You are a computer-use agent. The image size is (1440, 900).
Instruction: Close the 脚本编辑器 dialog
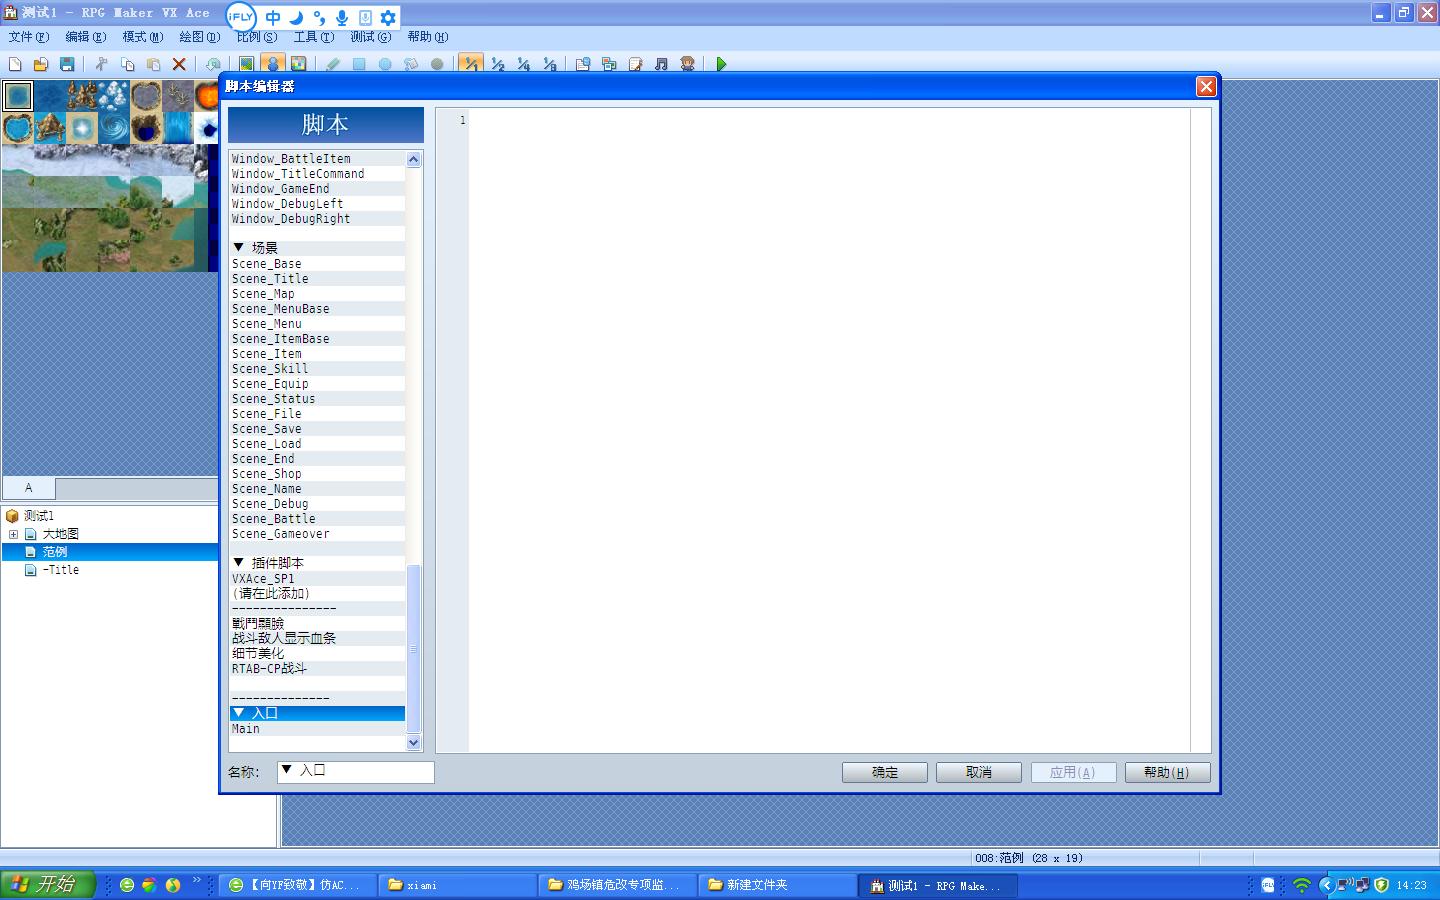[x=1206, y=86]
